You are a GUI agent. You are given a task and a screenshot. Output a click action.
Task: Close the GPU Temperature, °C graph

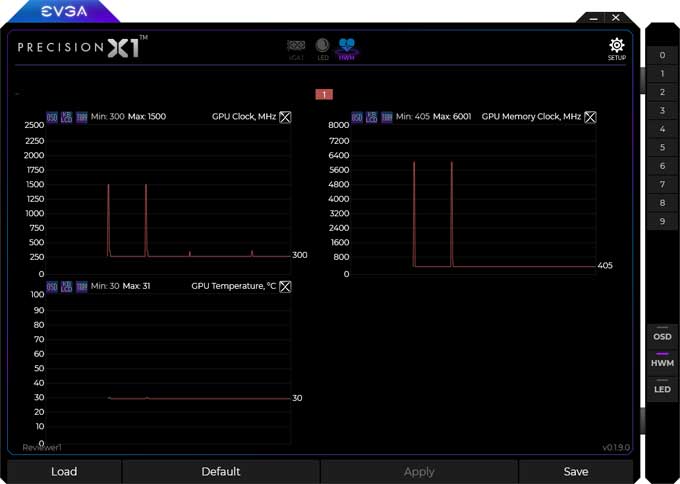(285, 287)
